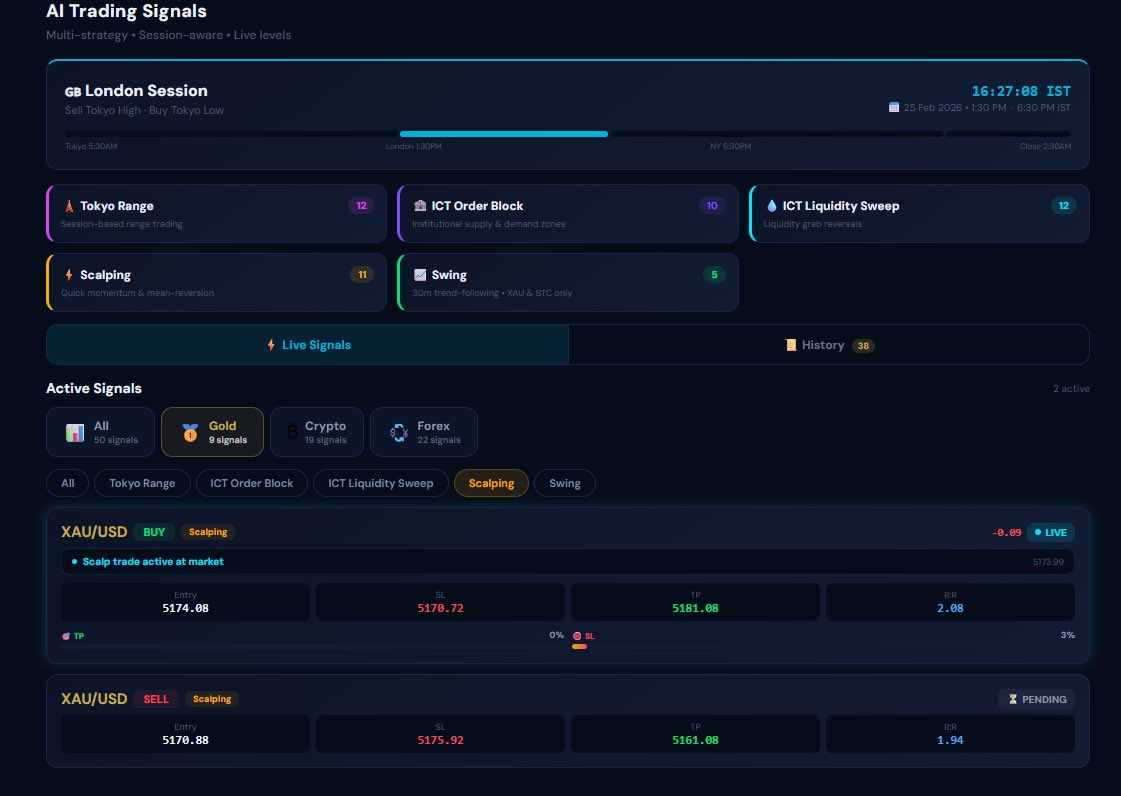This screenshot has height=796, width=1121.
Task: Click the Tokyo tower icon on Tokyo Range
Action: [x=69, y=206]
